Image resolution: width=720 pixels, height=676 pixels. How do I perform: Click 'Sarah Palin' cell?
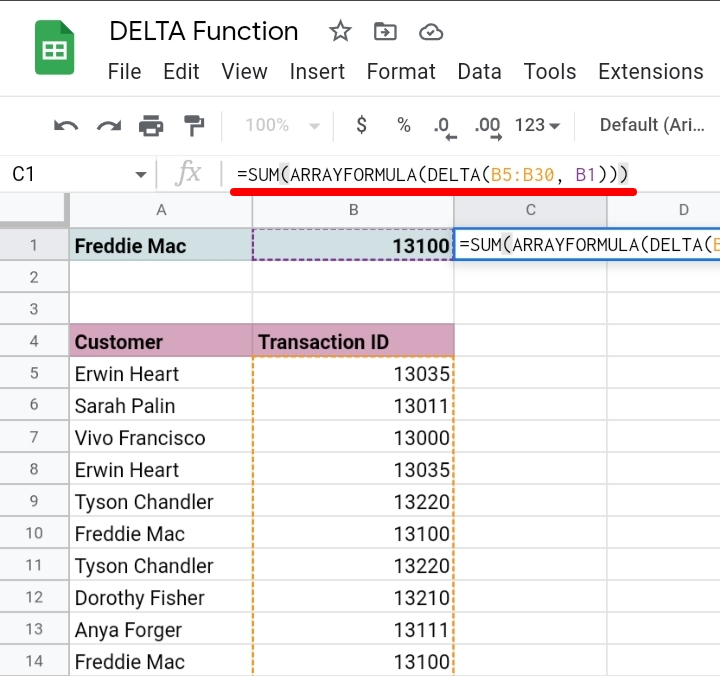point(161,406)
